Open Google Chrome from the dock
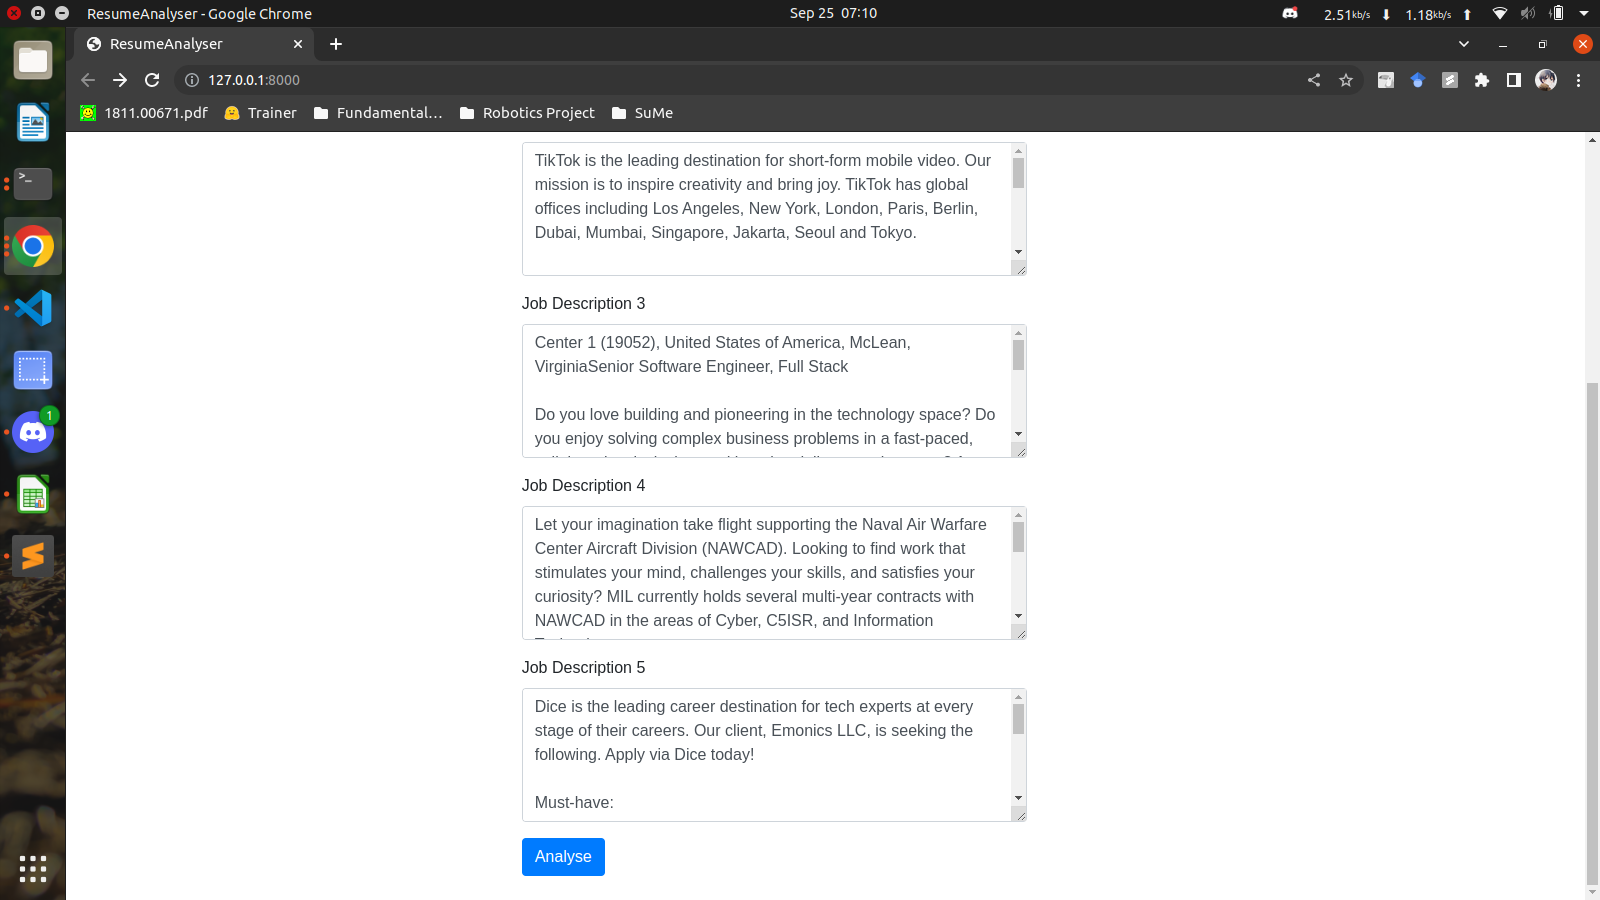This screenshot has height=900, width=1600. pos(33,246)
